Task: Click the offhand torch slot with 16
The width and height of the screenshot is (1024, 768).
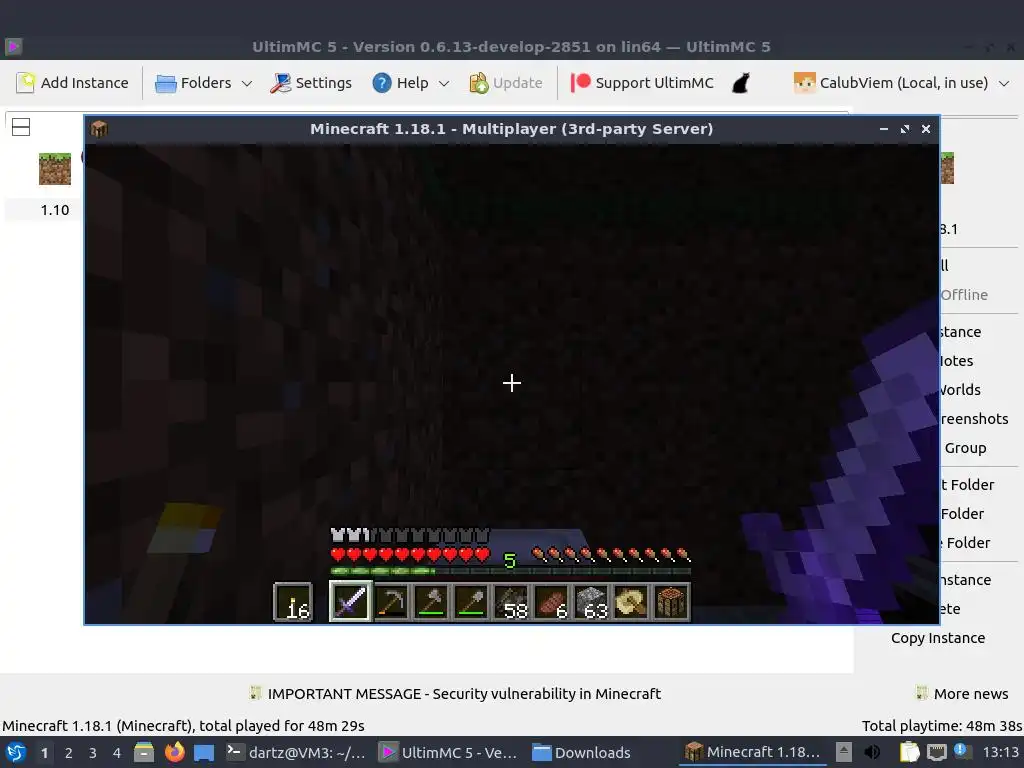Action: tap(293, 601)
